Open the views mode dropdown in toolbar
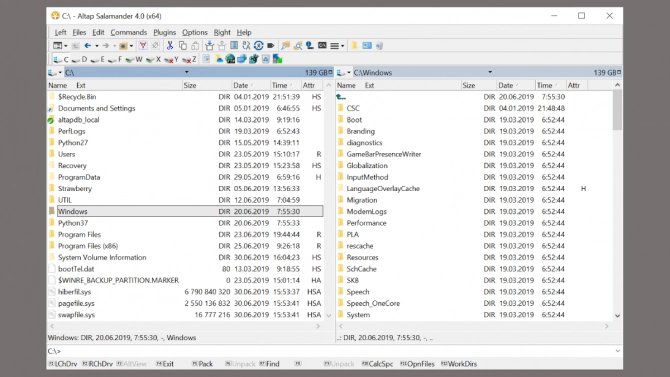 pos(337,46)
